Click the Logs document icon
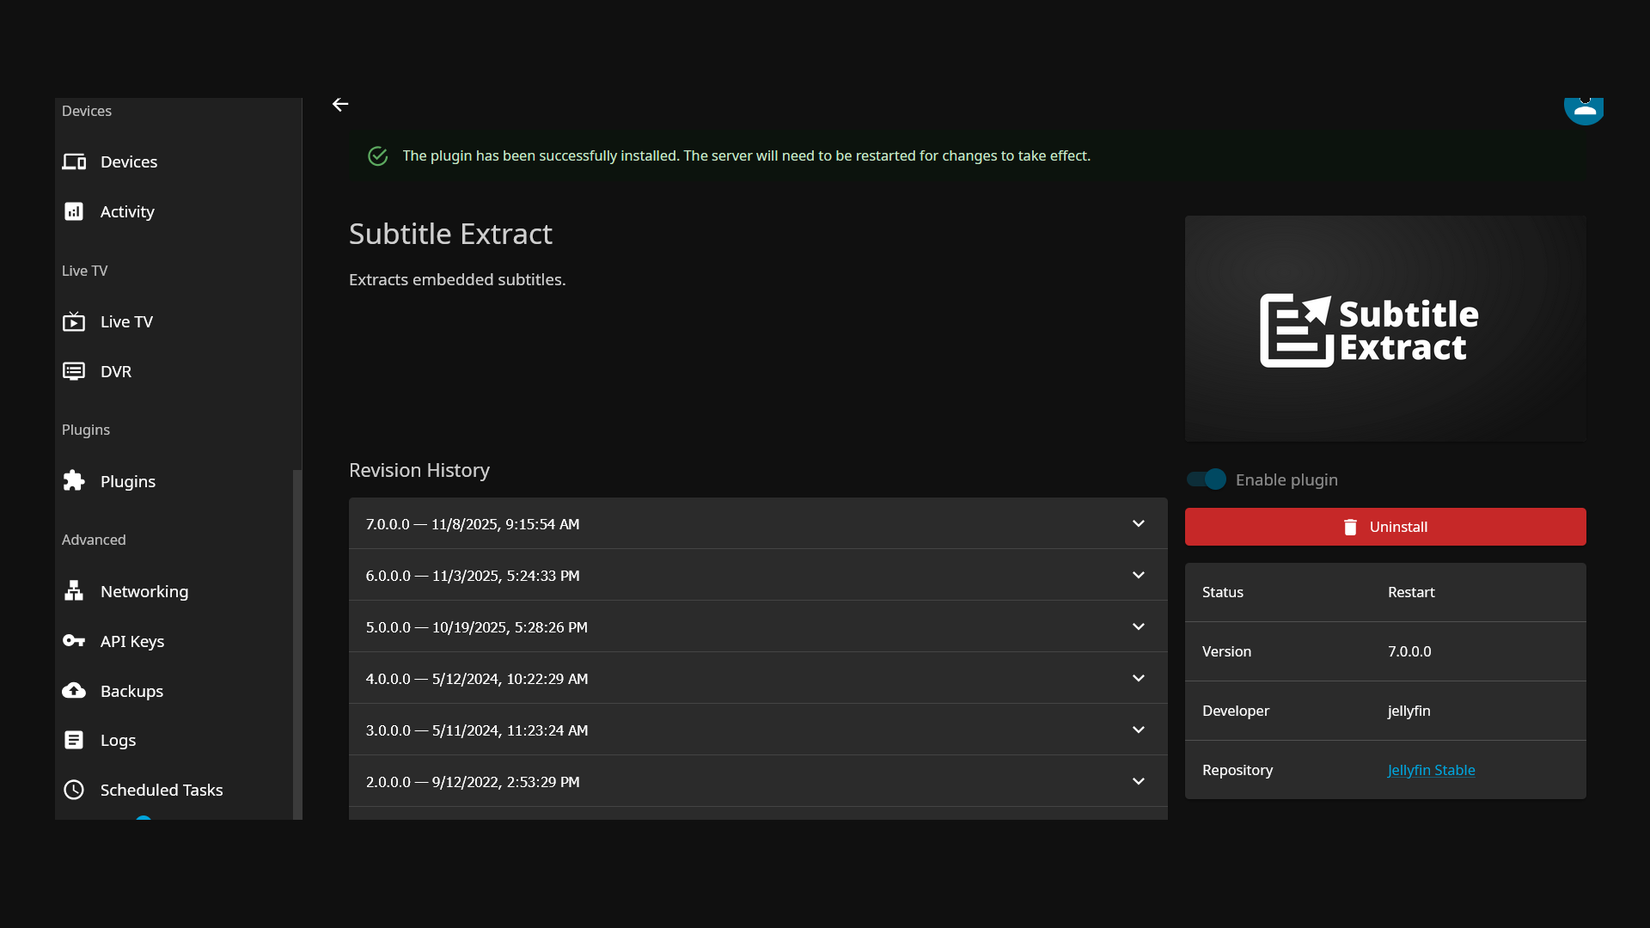This screenshot has width=1650, height=928. pos(74,740)
